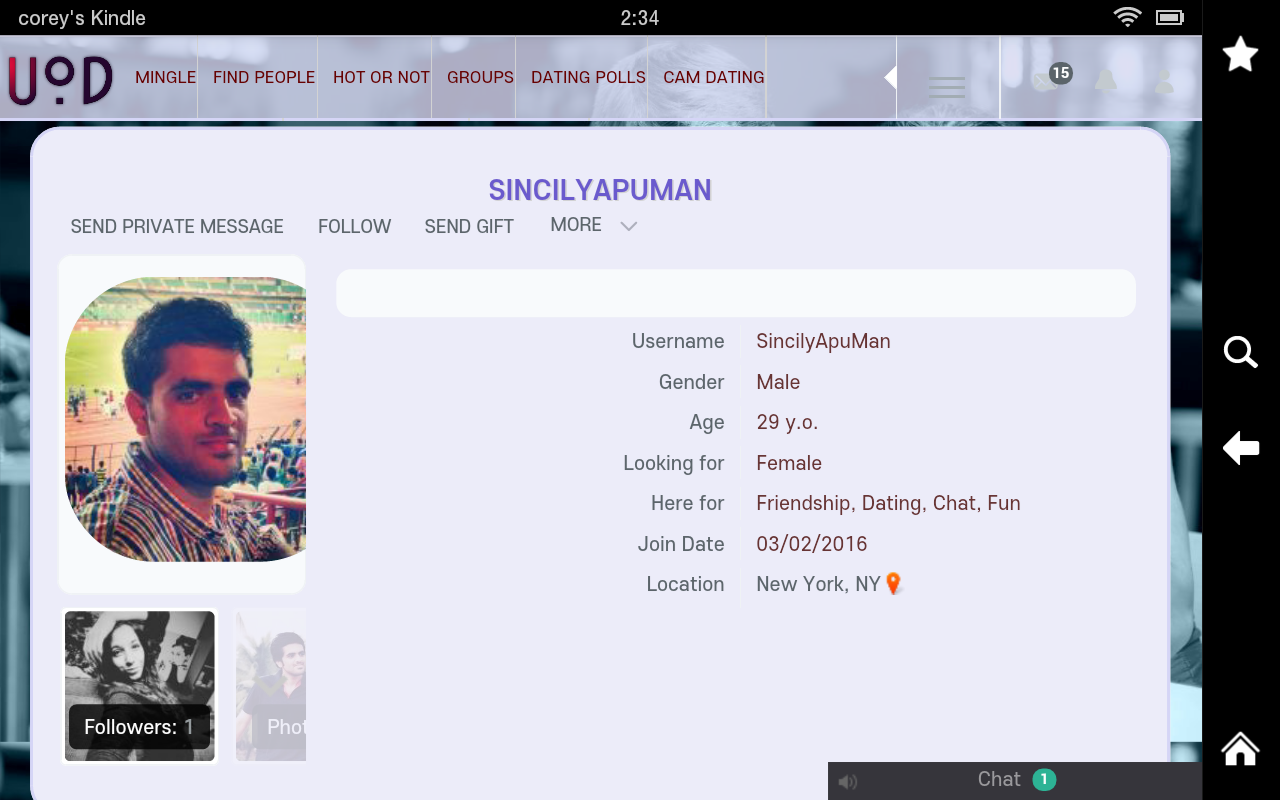1280x800 pixels.
Task: Check the Wi-Fi status icon
Action: pyautogui.click(x=1127, y=17)
